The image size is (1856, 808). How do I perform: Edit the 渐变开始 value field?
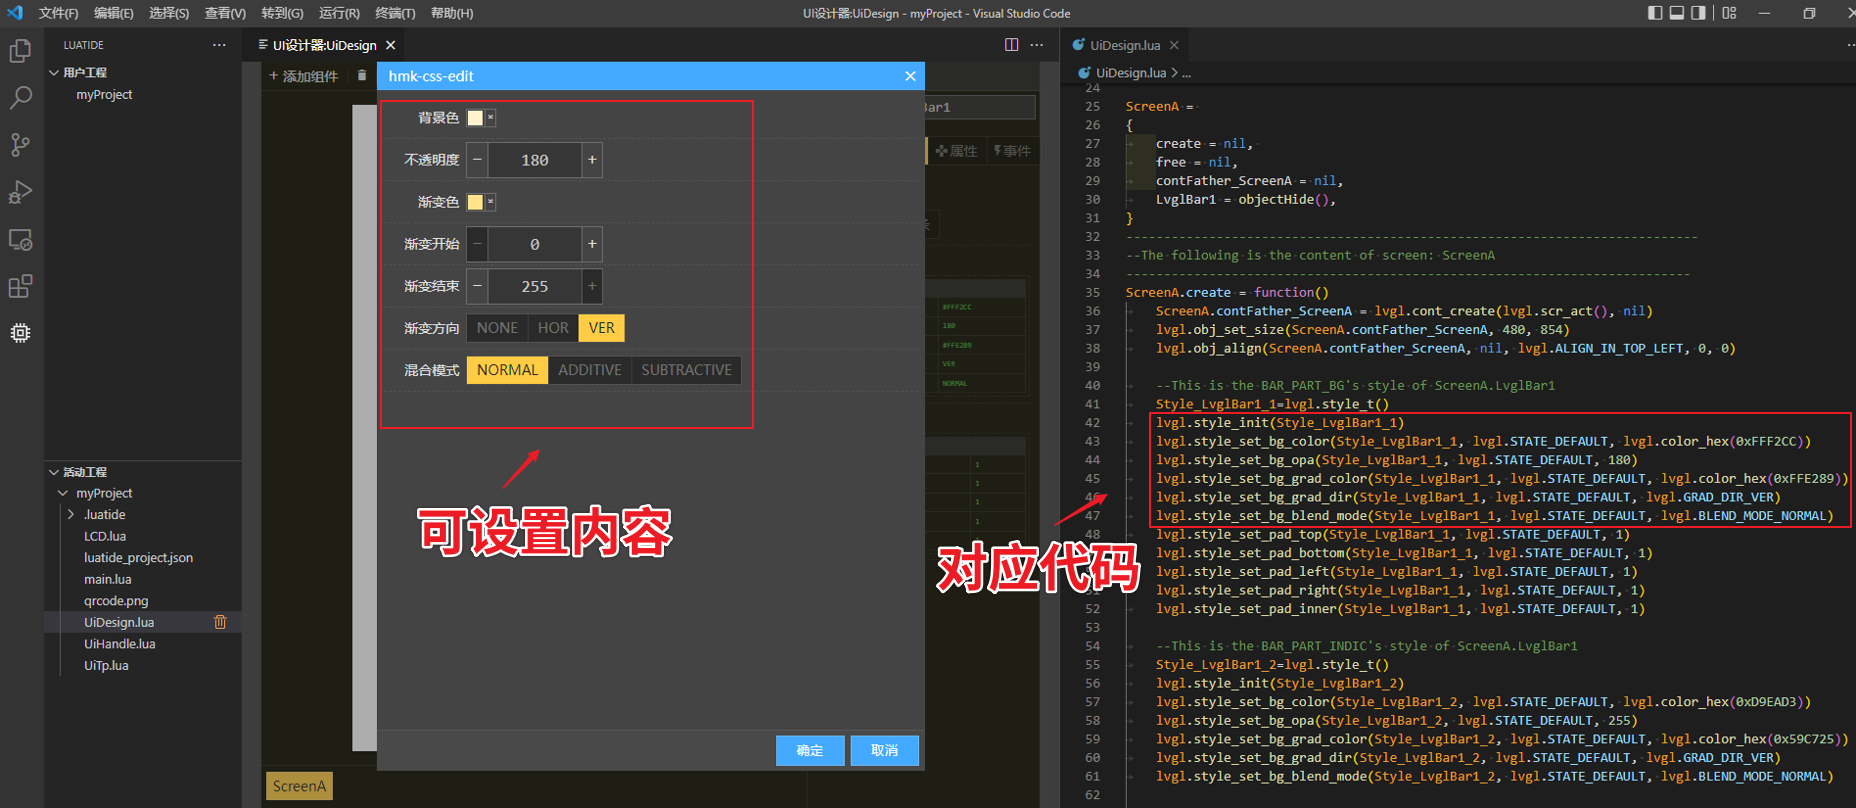pyautogui.click(x=535, y=244)
